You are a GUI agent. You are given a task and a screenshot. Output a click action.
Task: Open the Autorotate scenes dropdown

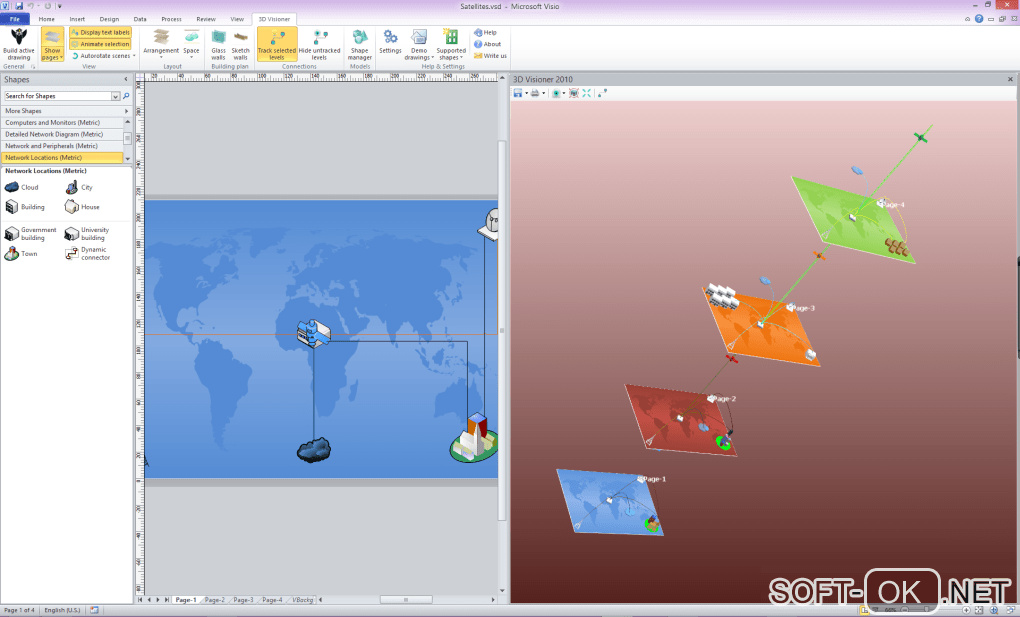(103, 56)
